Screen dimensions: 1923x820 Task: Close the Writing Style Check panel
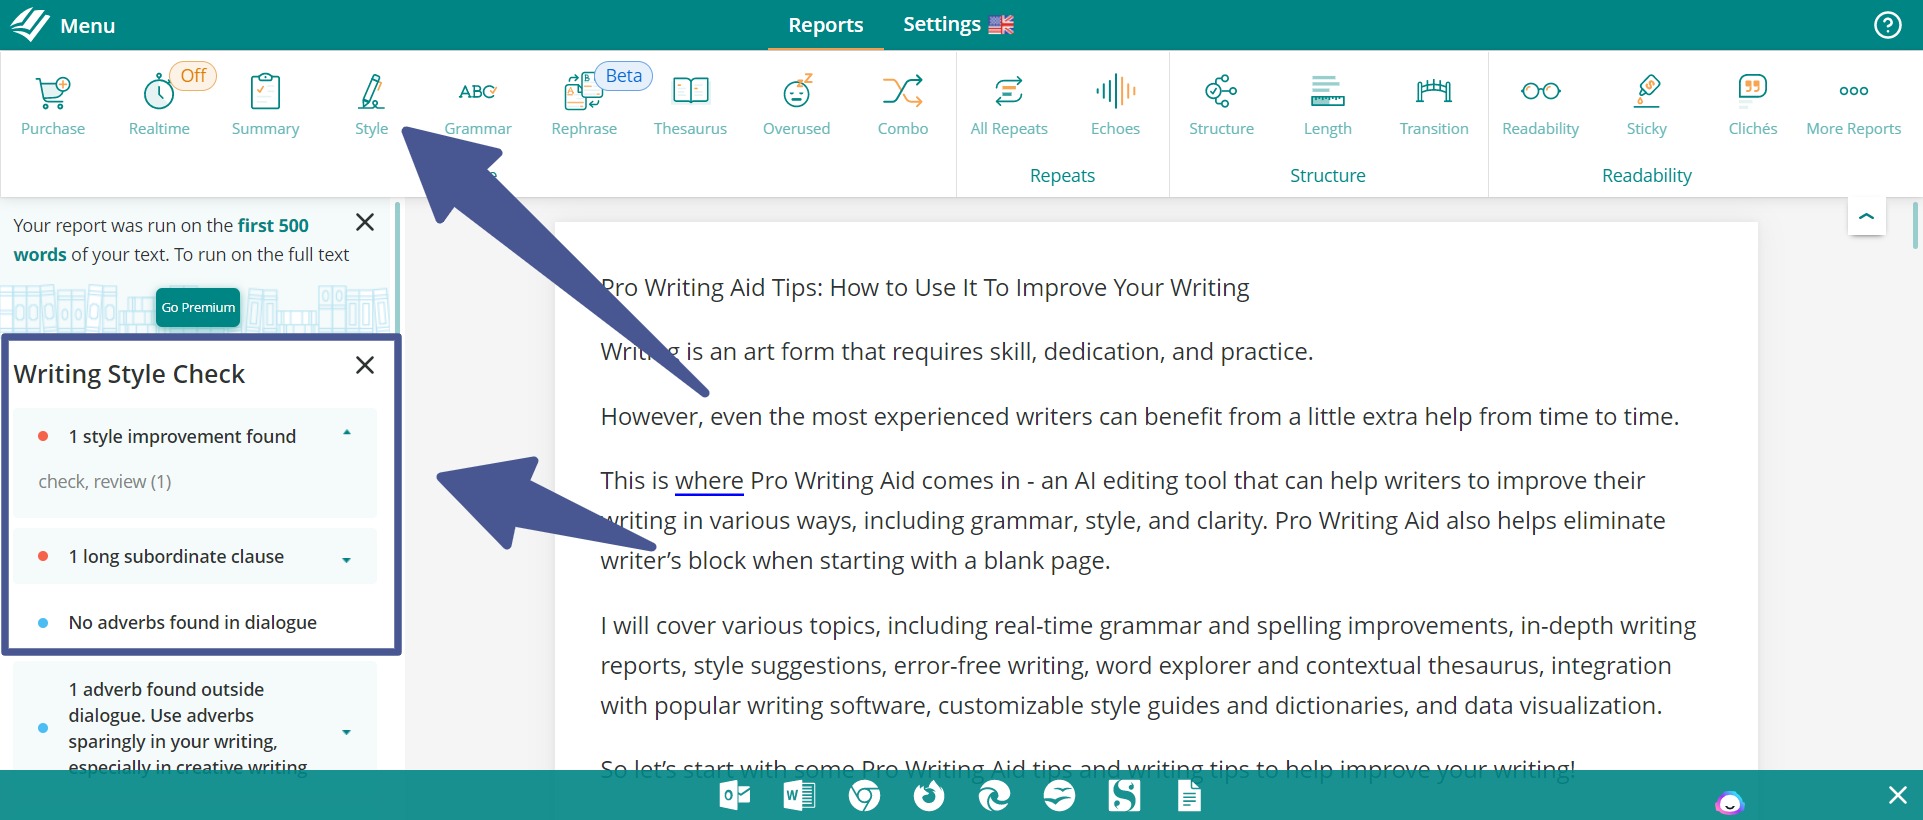click(365, 365)
